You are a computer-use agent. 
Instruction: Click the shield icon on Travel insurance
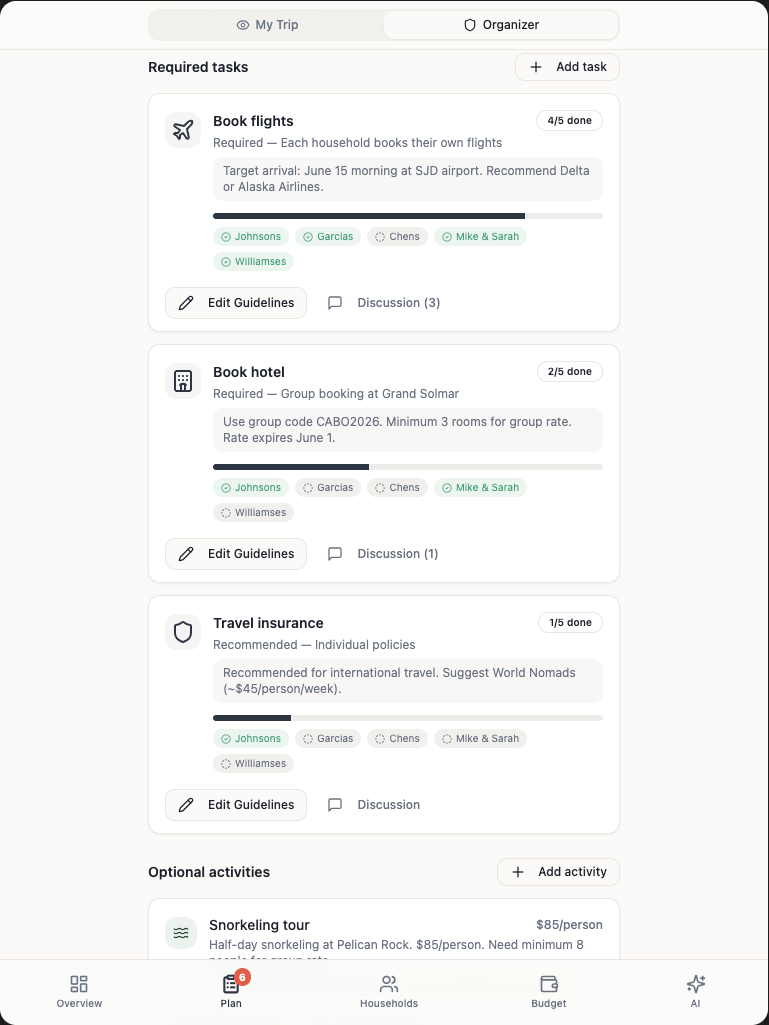[183, 632]
